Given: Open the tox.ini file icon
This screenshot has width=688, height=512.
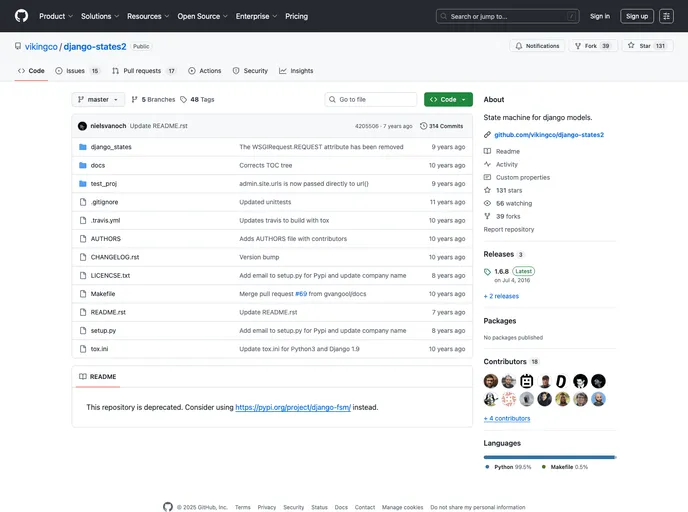Looking at the screenshot, I should [x=82, y=349].
